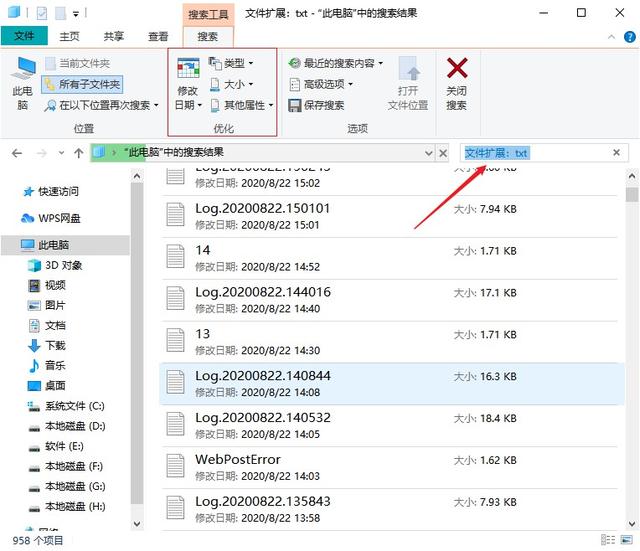Open the Size filter dropdown

click(x=231, y=84)
